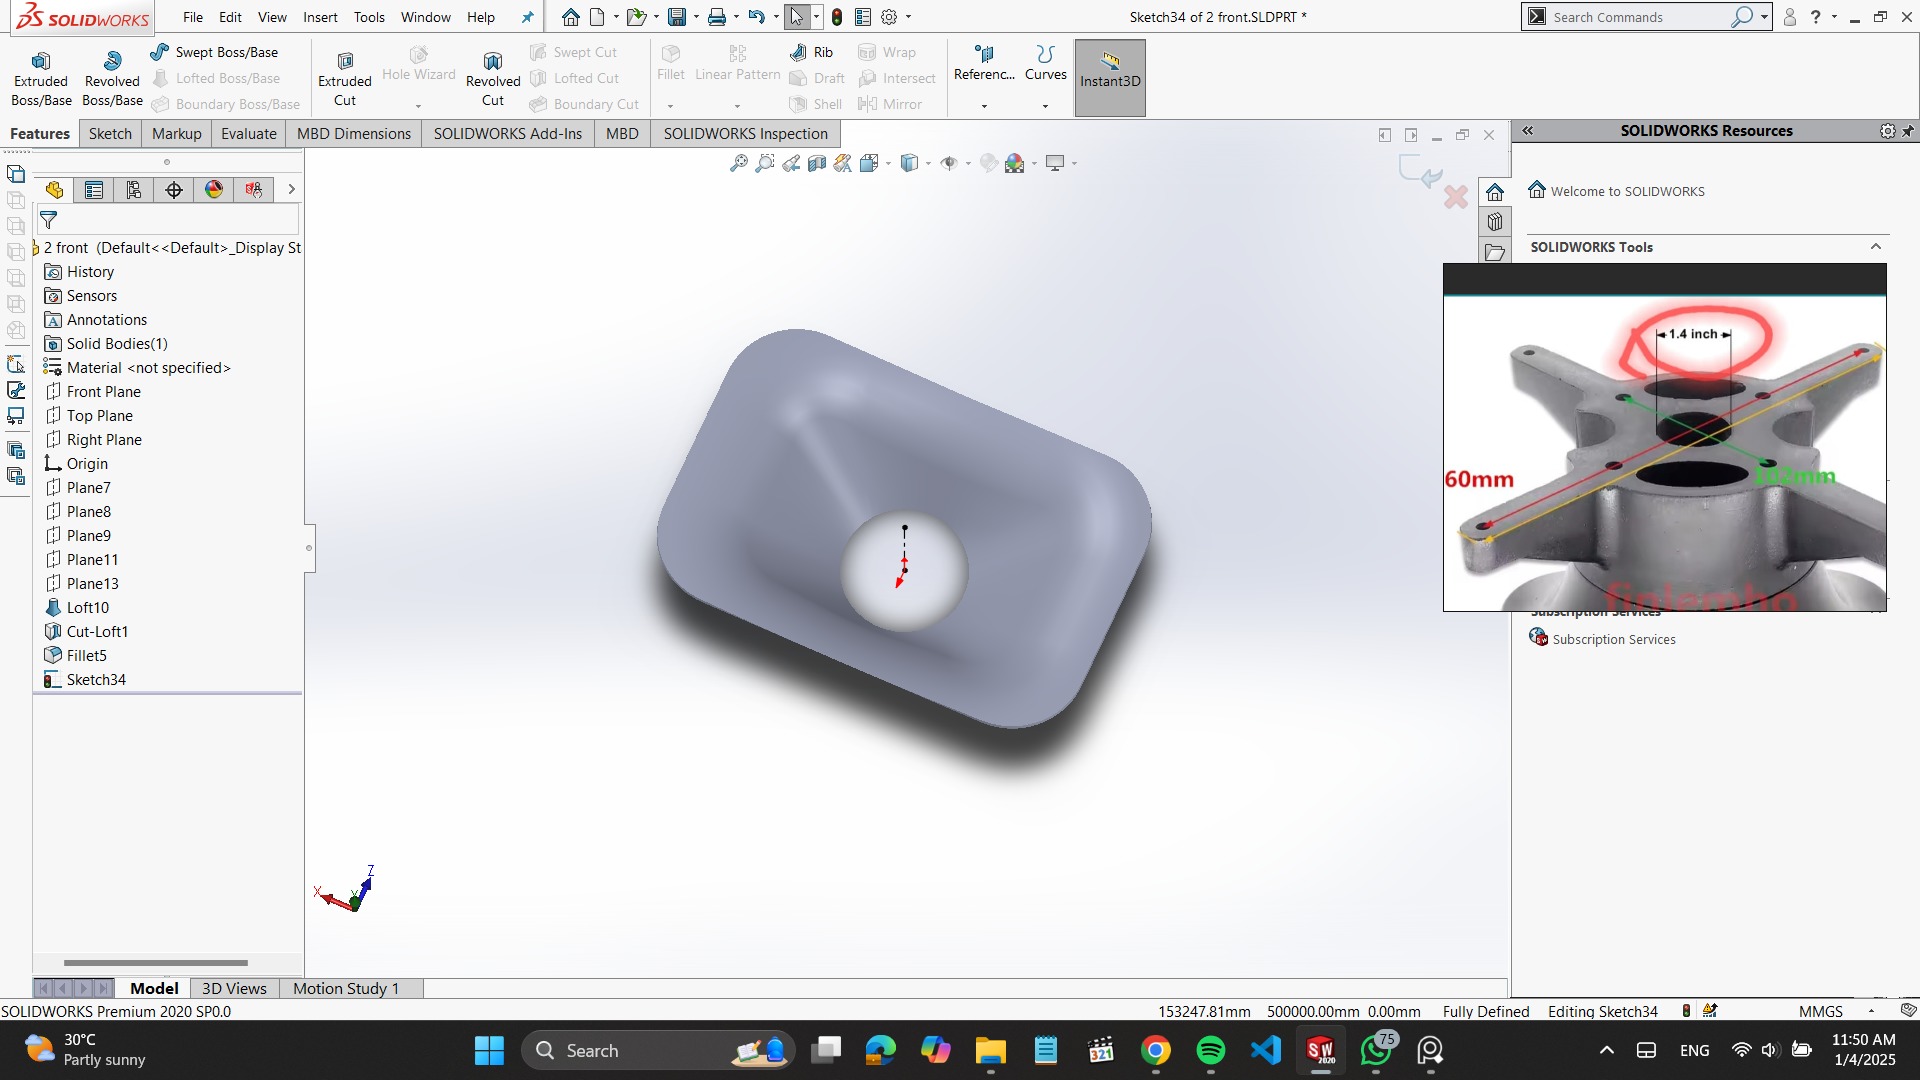Screen dimensions: 1920x1080
Task: Select the Swept Boss/Base tool
Action: click(214, 52)
